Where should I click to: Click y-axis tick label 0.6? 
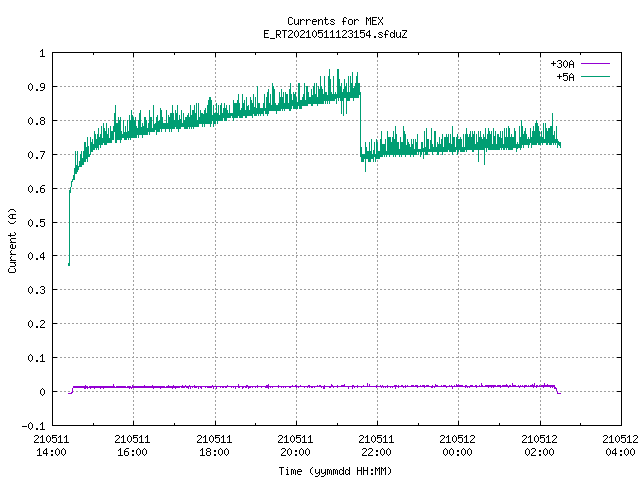[36, 189]
